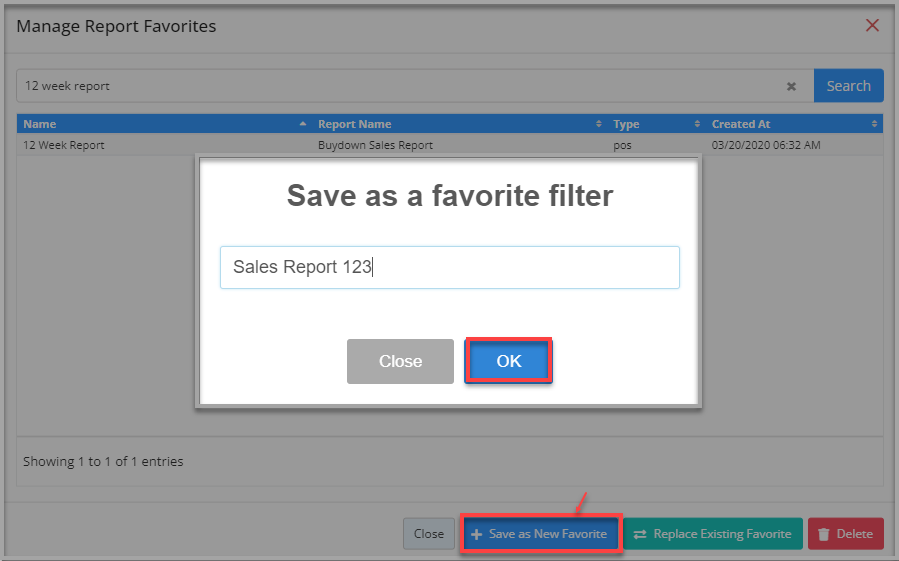The width and height of the screenshot is (899, 561).
Task: Click the 'pos' type cell
Action: coord(622,146)
